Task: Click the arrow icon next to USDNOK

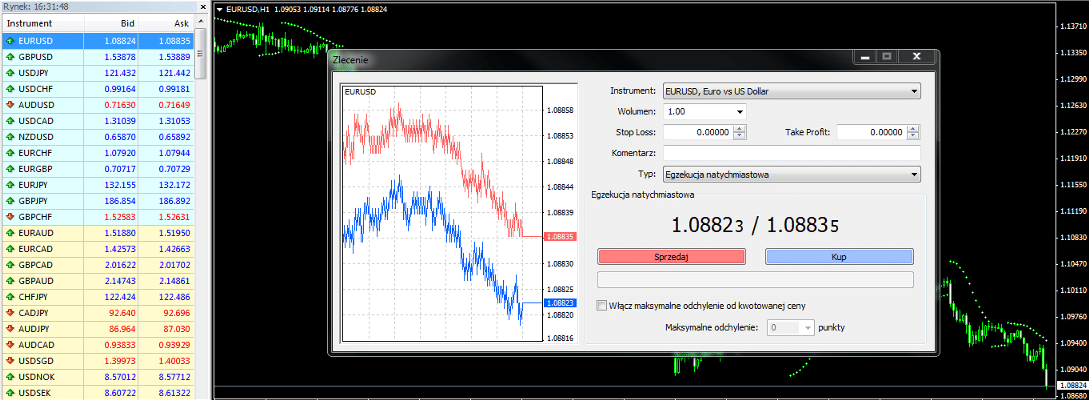Action: coord(10,377)
